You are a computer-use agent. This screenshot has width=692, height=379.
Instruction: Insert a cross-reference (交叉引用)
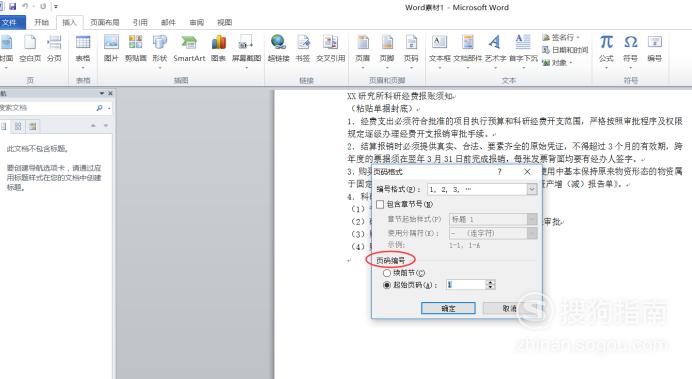tap(331, 49)
